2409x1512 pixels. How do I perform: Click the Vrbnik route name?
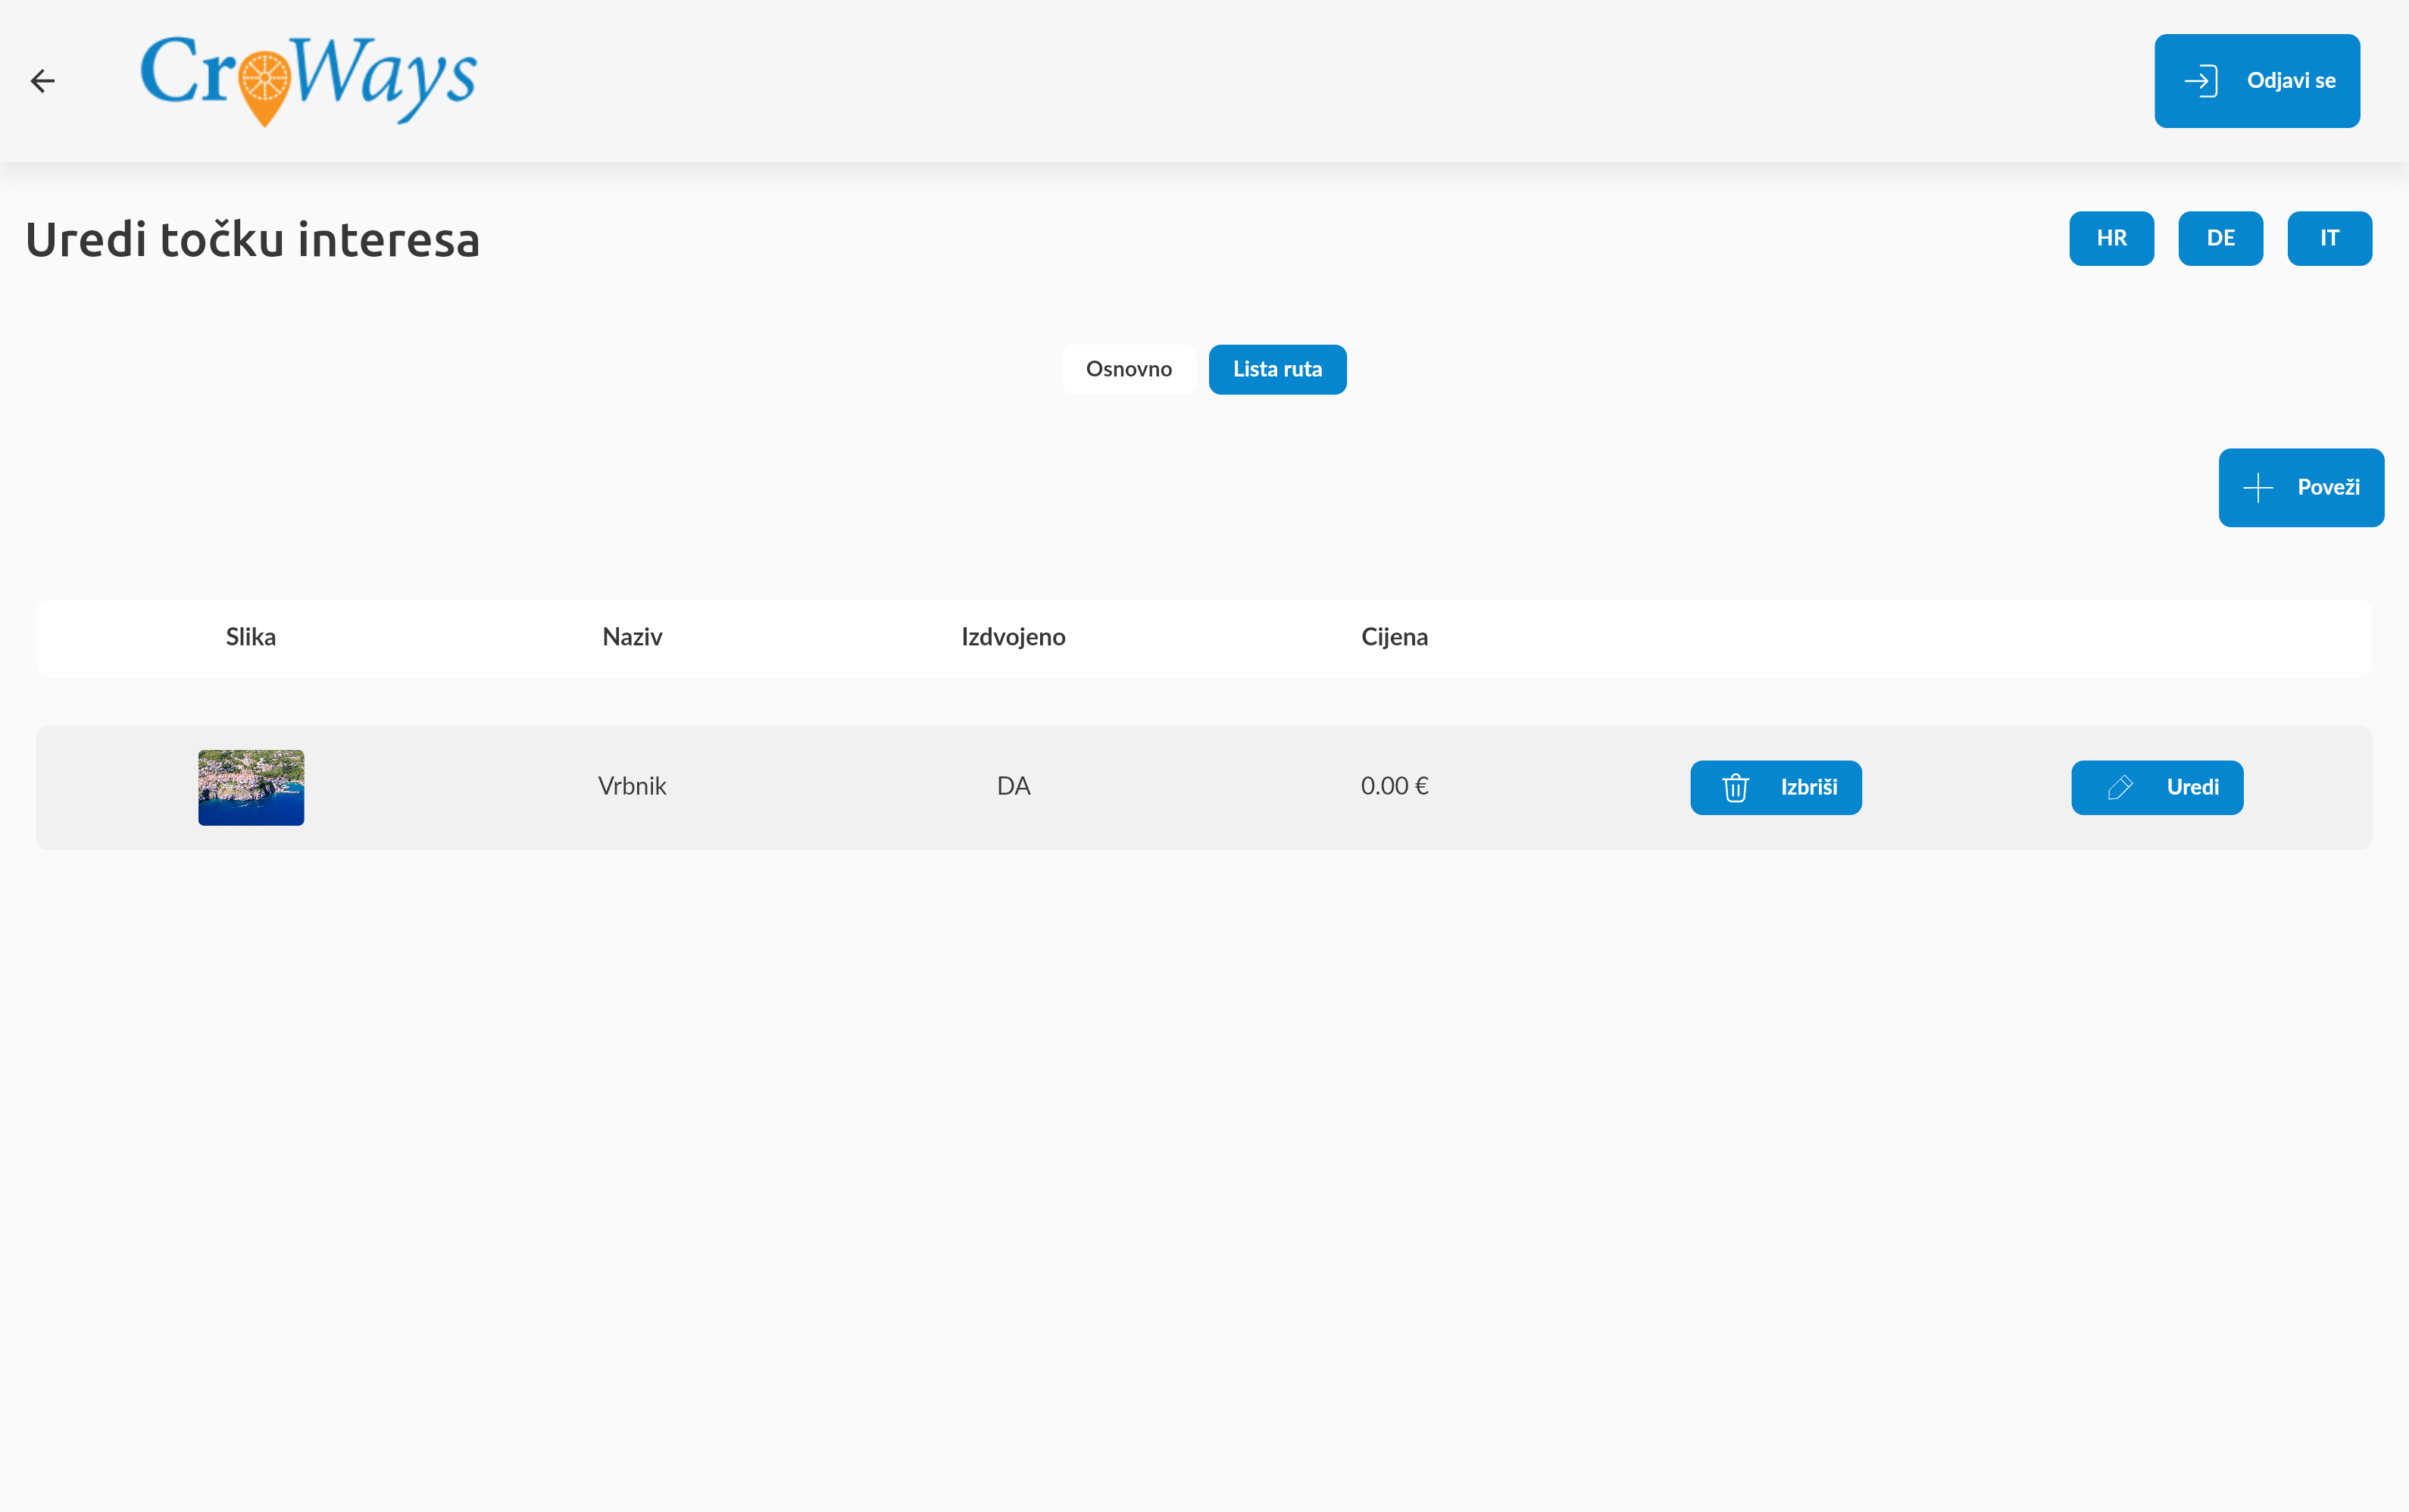pyautogui.click(x=632, y=786)
